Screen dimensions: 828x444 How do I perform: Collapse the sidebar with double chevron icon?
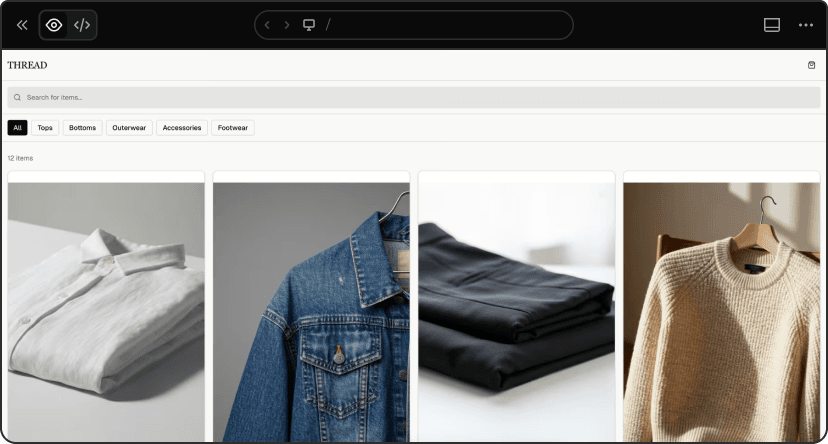22,25
